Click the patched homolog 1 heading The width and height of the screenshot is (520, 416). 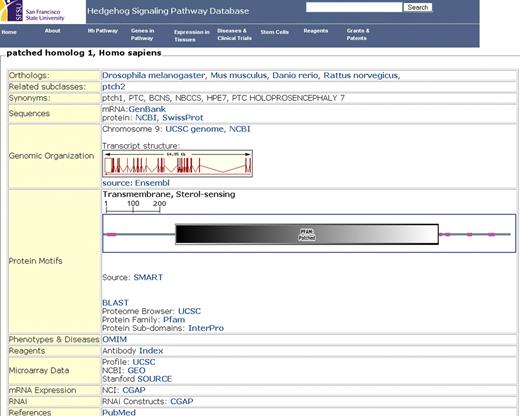[84, 53]
